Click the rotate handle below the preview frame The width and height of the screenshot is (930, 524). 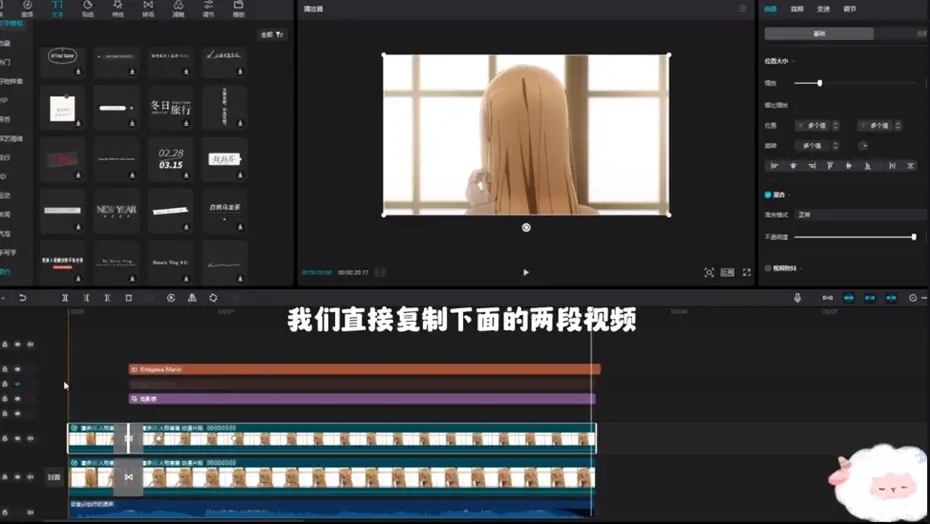click(526, 227)
